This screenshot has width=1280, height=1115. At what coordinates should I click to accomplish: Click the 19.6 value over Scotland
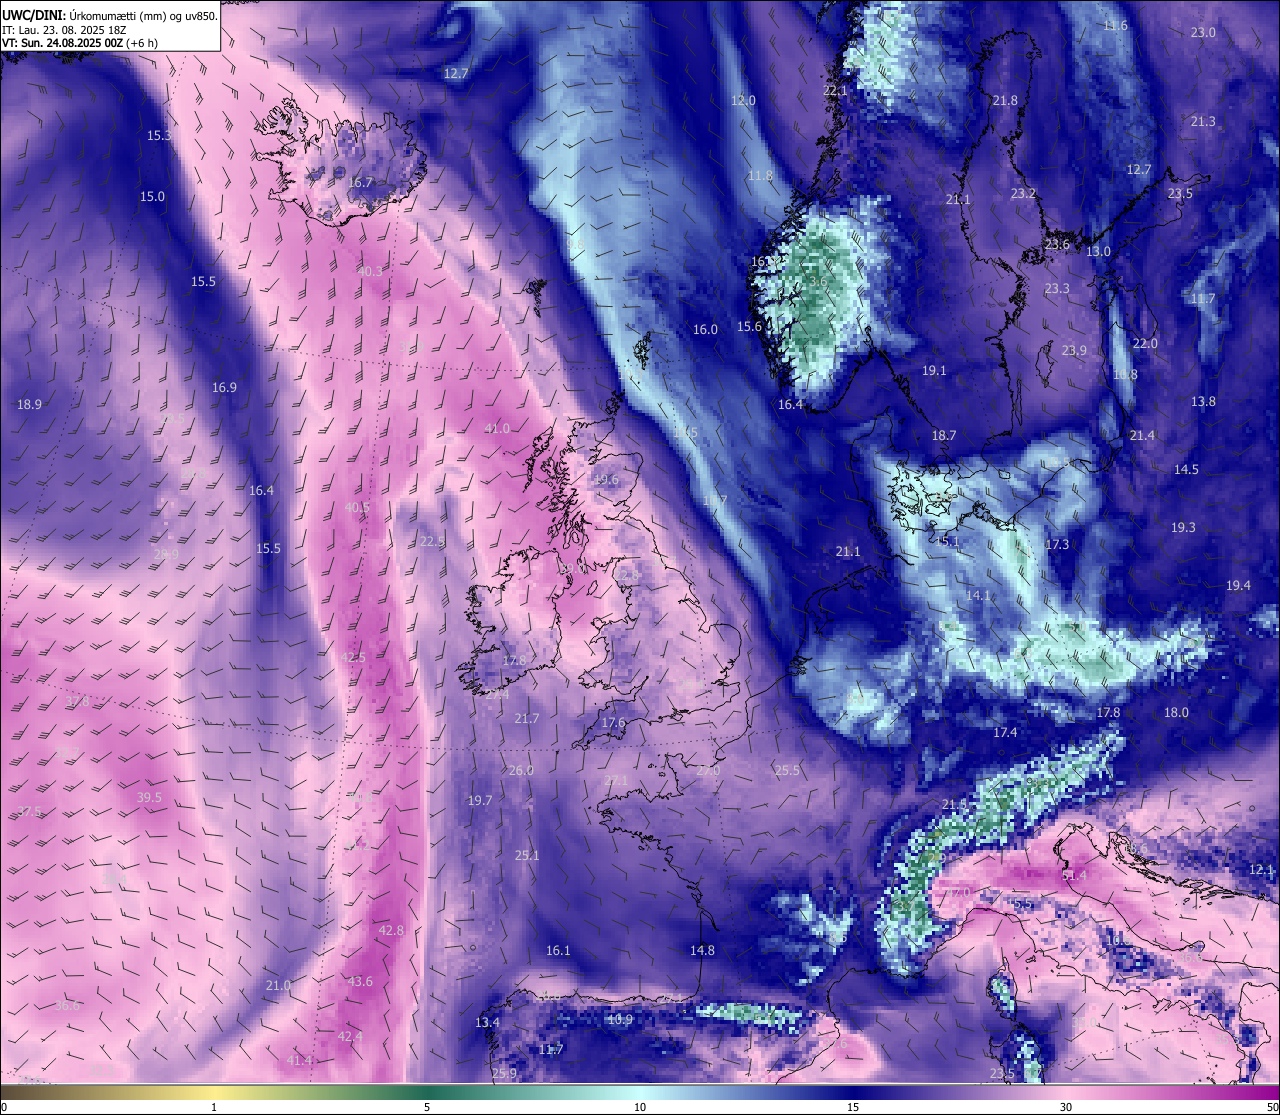606,480
